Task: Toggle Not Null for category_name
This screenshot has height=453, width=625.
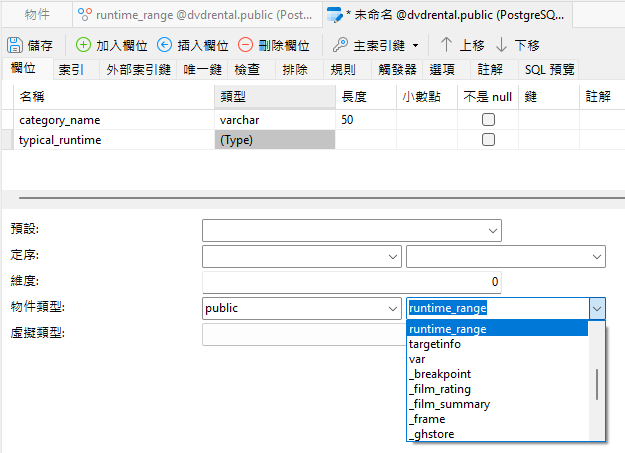Action: click(488, 119)
